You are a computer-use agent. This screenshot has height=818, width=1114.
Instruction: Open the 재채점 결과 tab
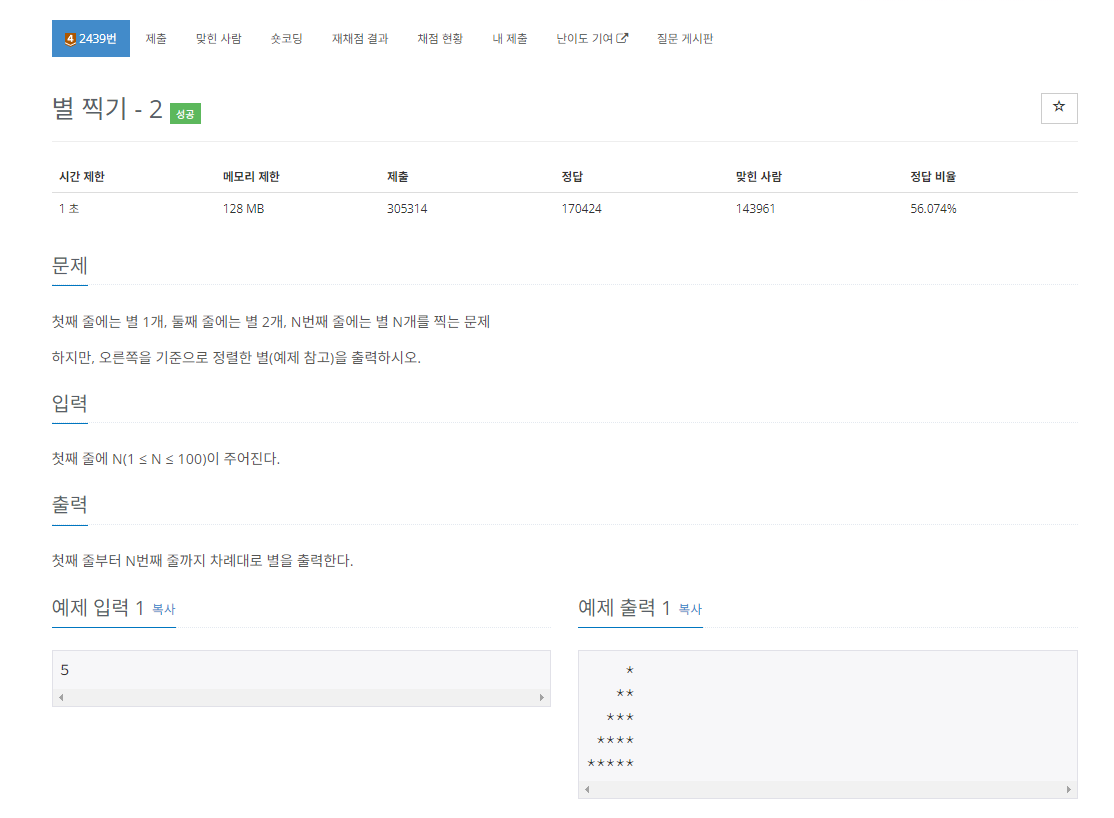(360, 38)
